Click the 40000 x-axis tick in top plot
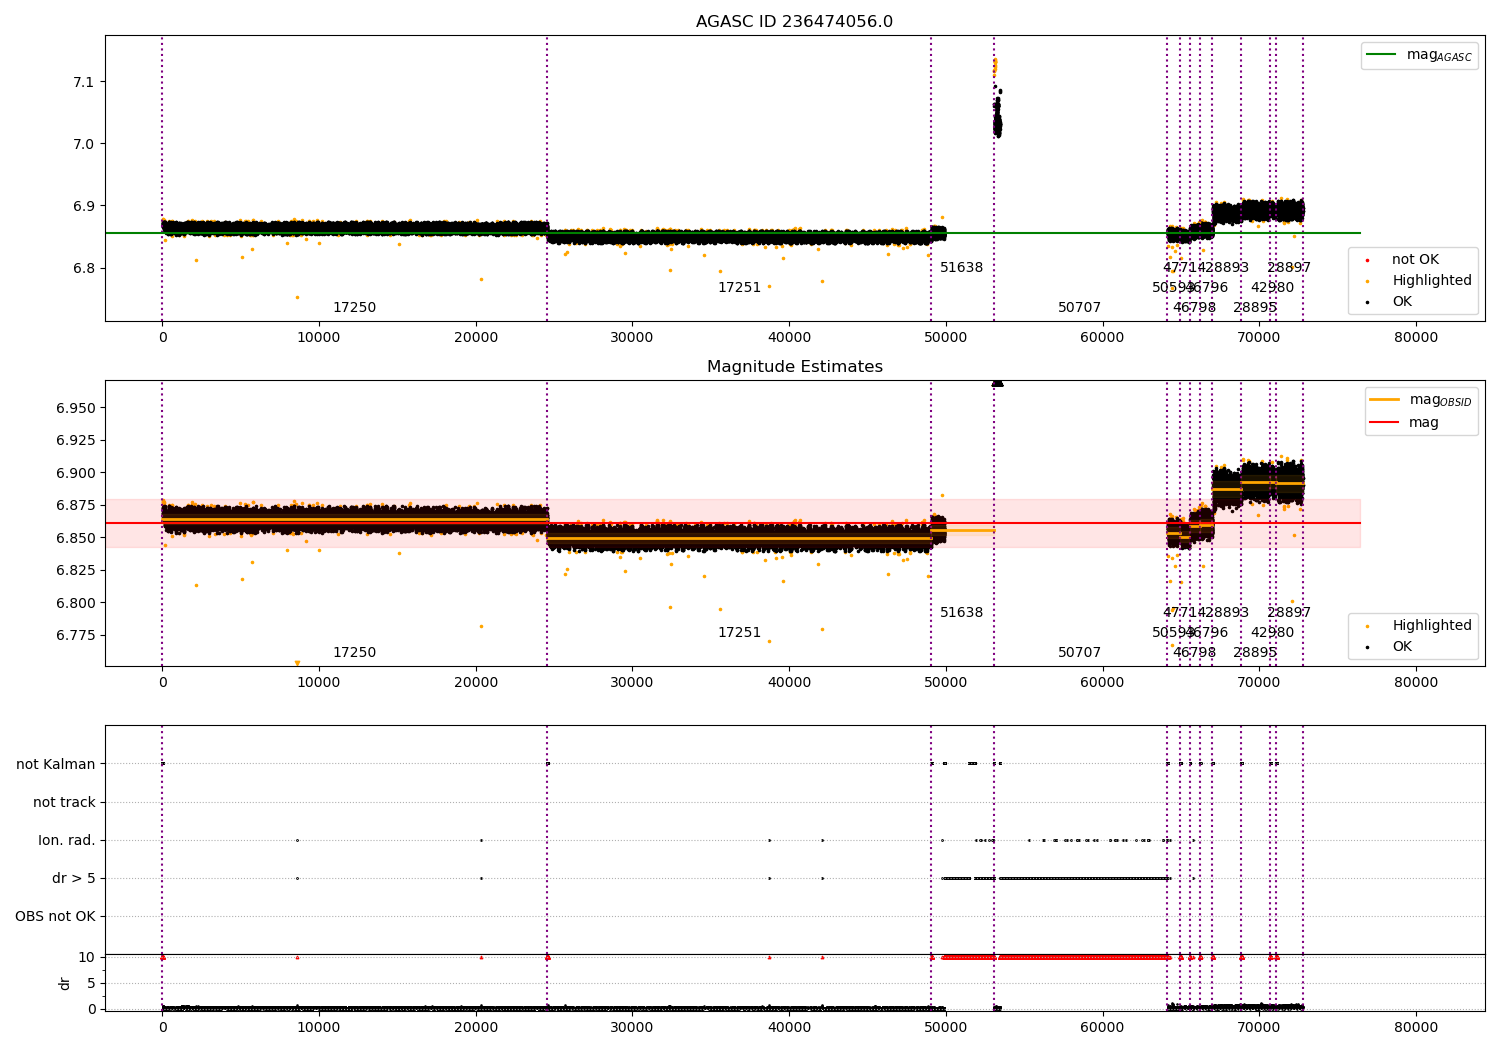 tap(789, 338)
